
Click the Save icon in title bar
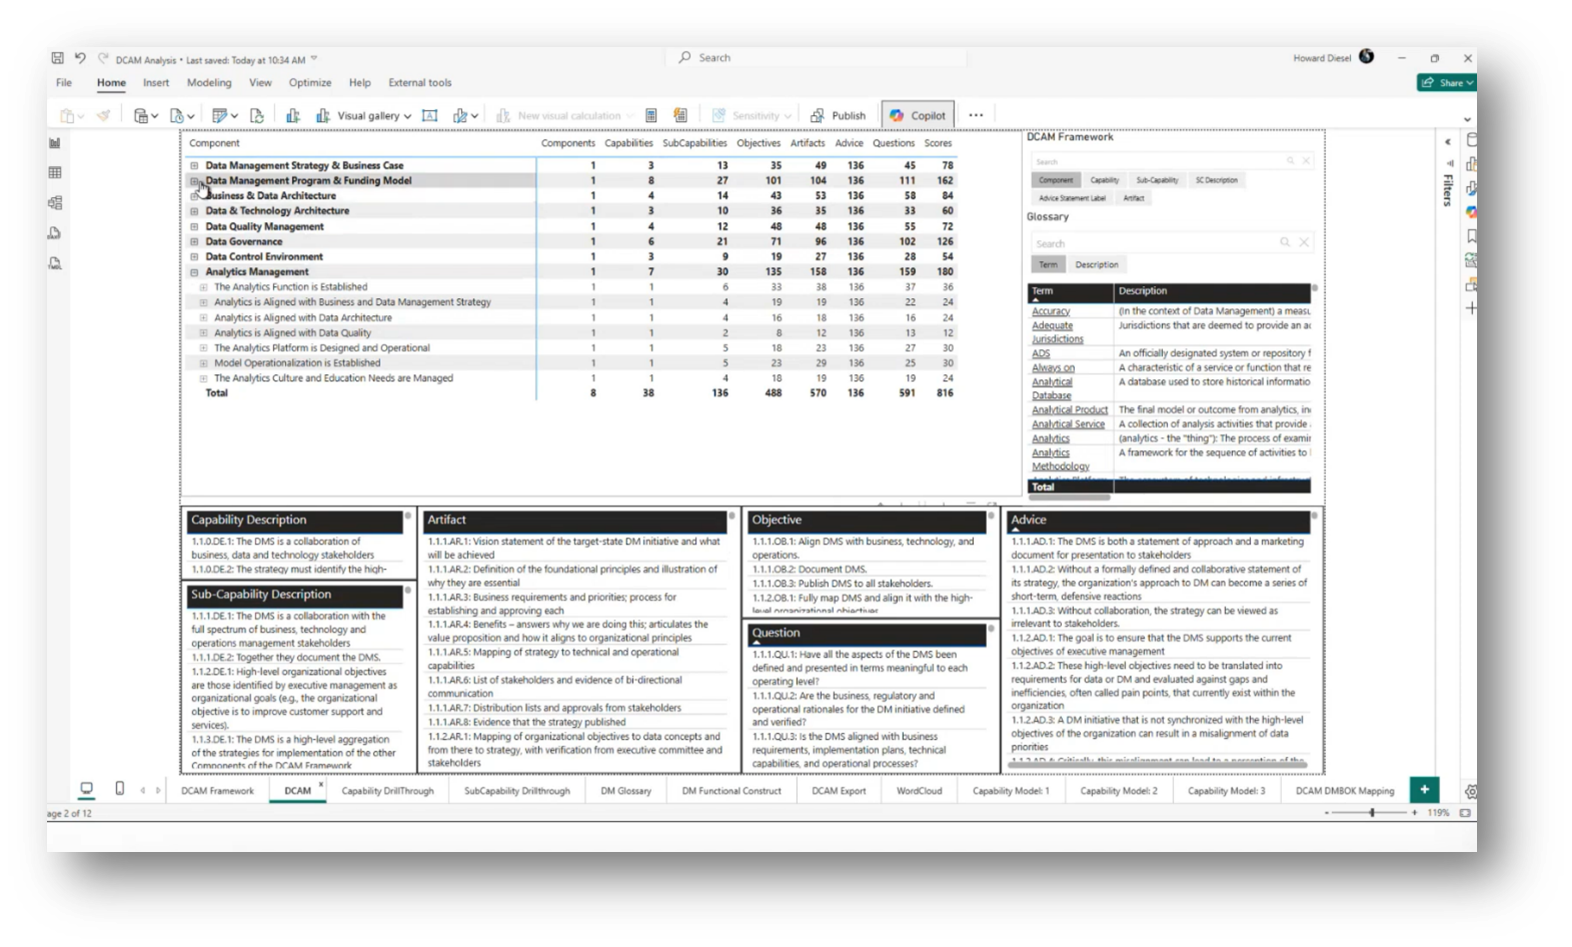(58, 59)
